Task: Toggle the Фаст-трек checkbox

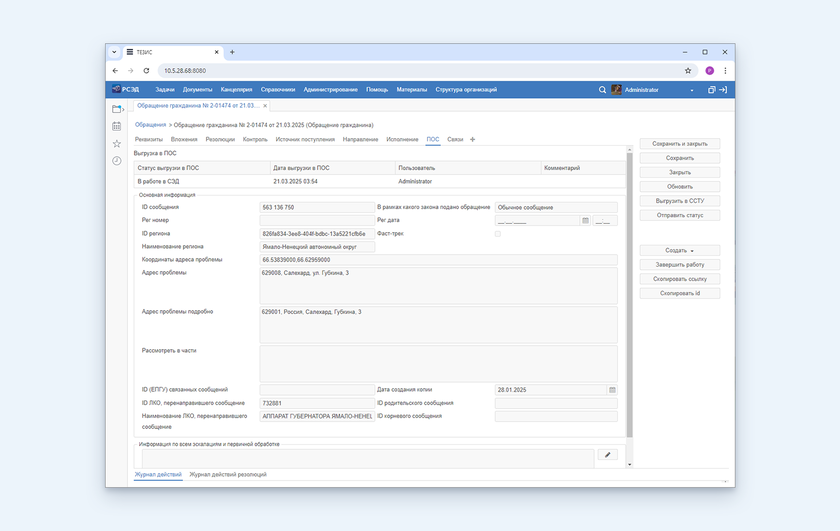Action: 498,233
